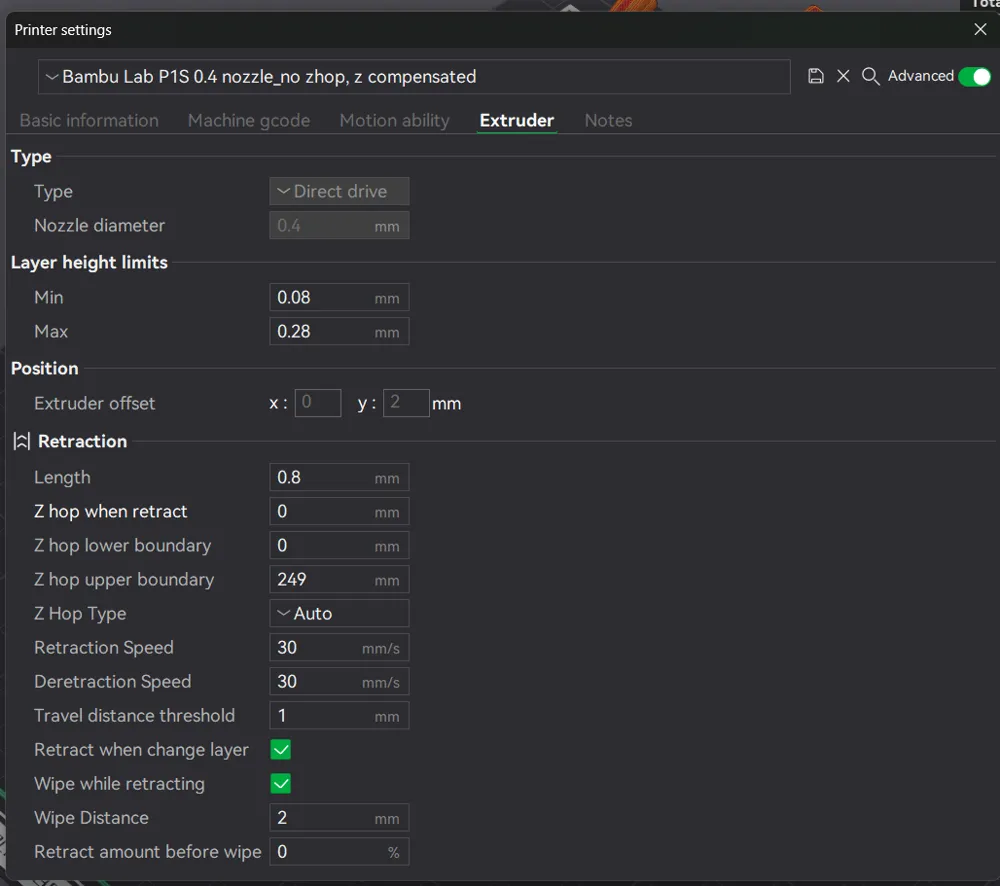This screenshot has width=1000, height=886.
Task: Open the Type Direct drive dropdown
Action: coord(339,191)
